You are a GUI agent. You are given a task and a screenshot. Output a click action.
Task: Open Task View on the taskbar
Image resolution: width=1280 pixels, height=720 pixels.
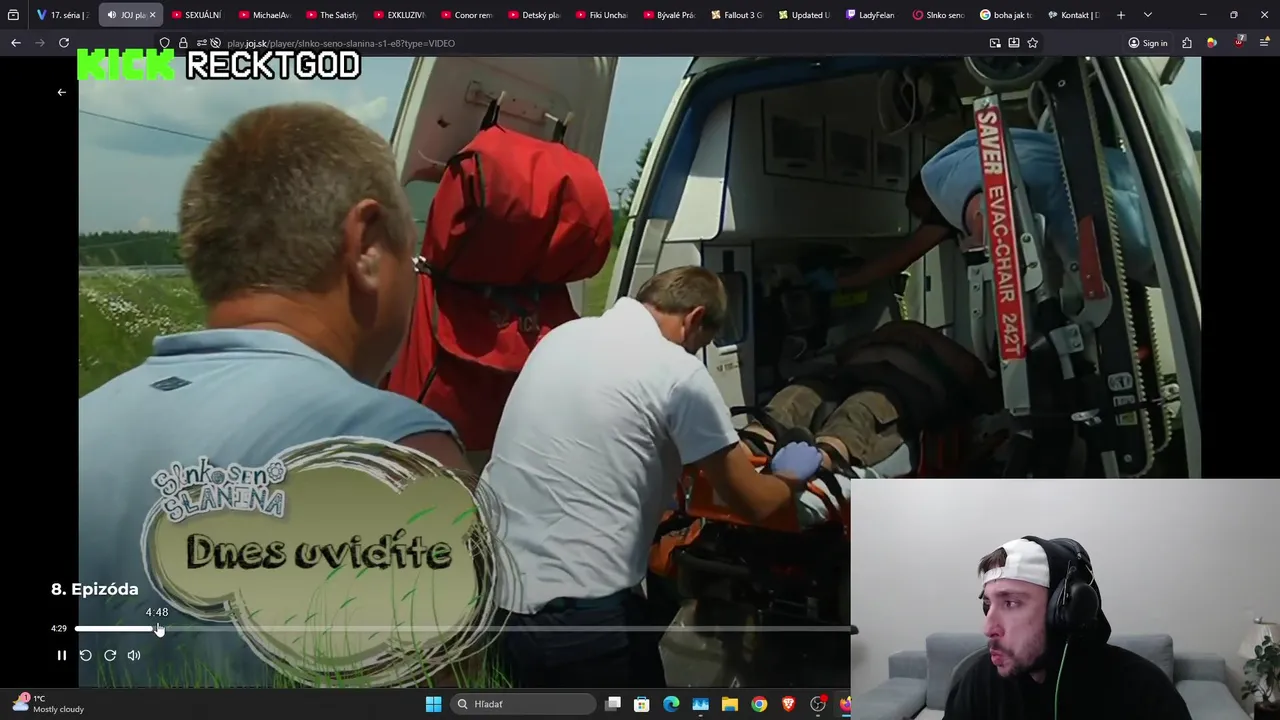[613, 704]
